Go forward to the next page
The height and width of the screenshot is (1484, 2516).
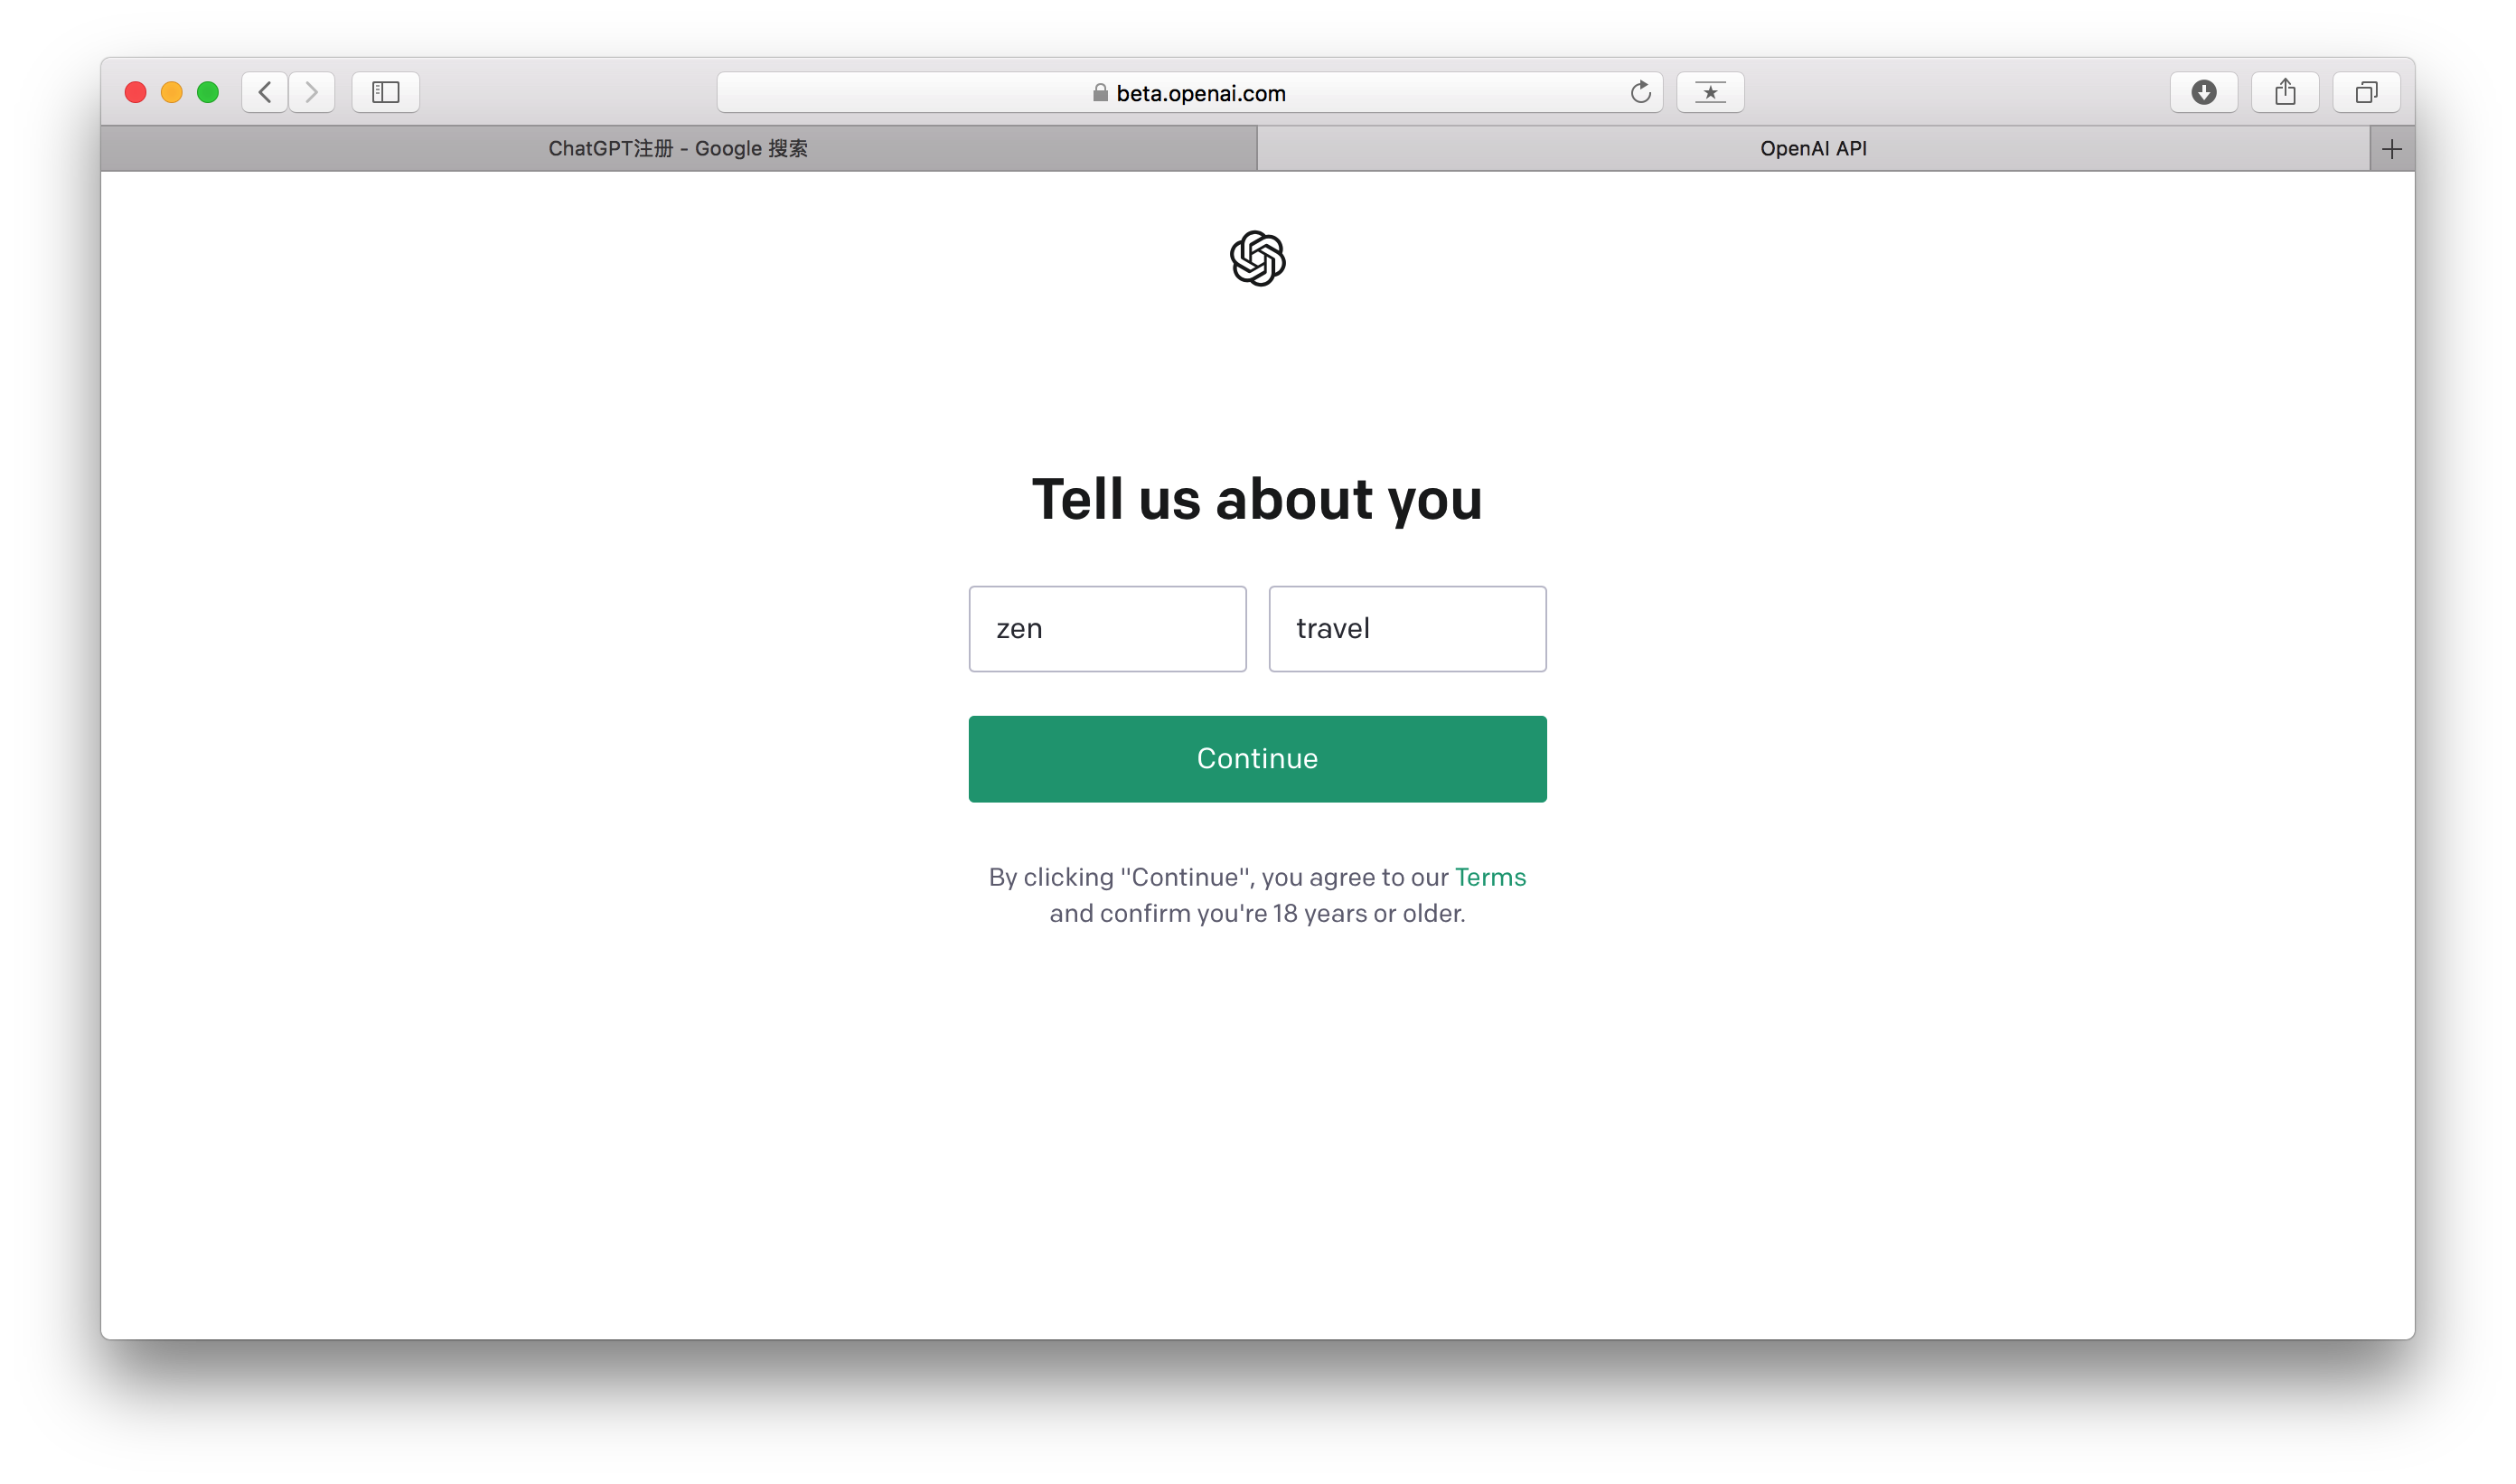[312, 92]
